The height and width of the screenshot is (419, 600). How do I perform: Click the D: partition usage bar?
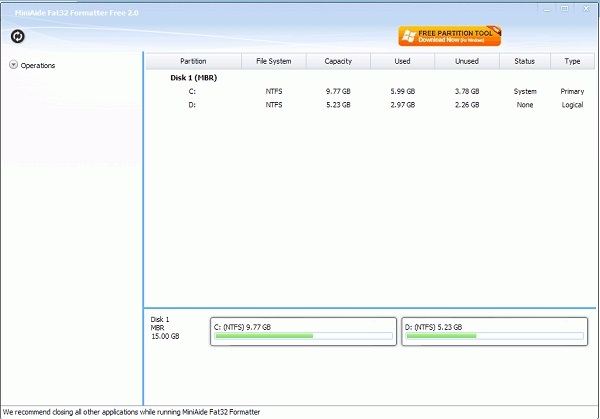[x=494, y=336]
